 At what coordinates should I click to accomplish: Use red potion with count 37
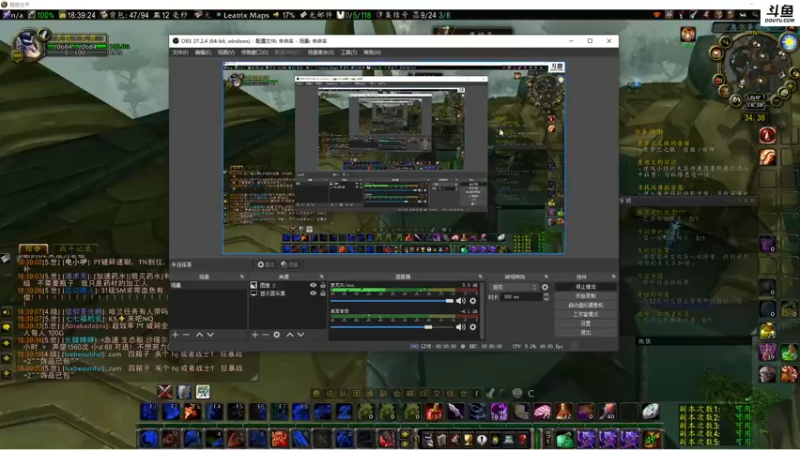pyautogui.click(x=434, y=411)
